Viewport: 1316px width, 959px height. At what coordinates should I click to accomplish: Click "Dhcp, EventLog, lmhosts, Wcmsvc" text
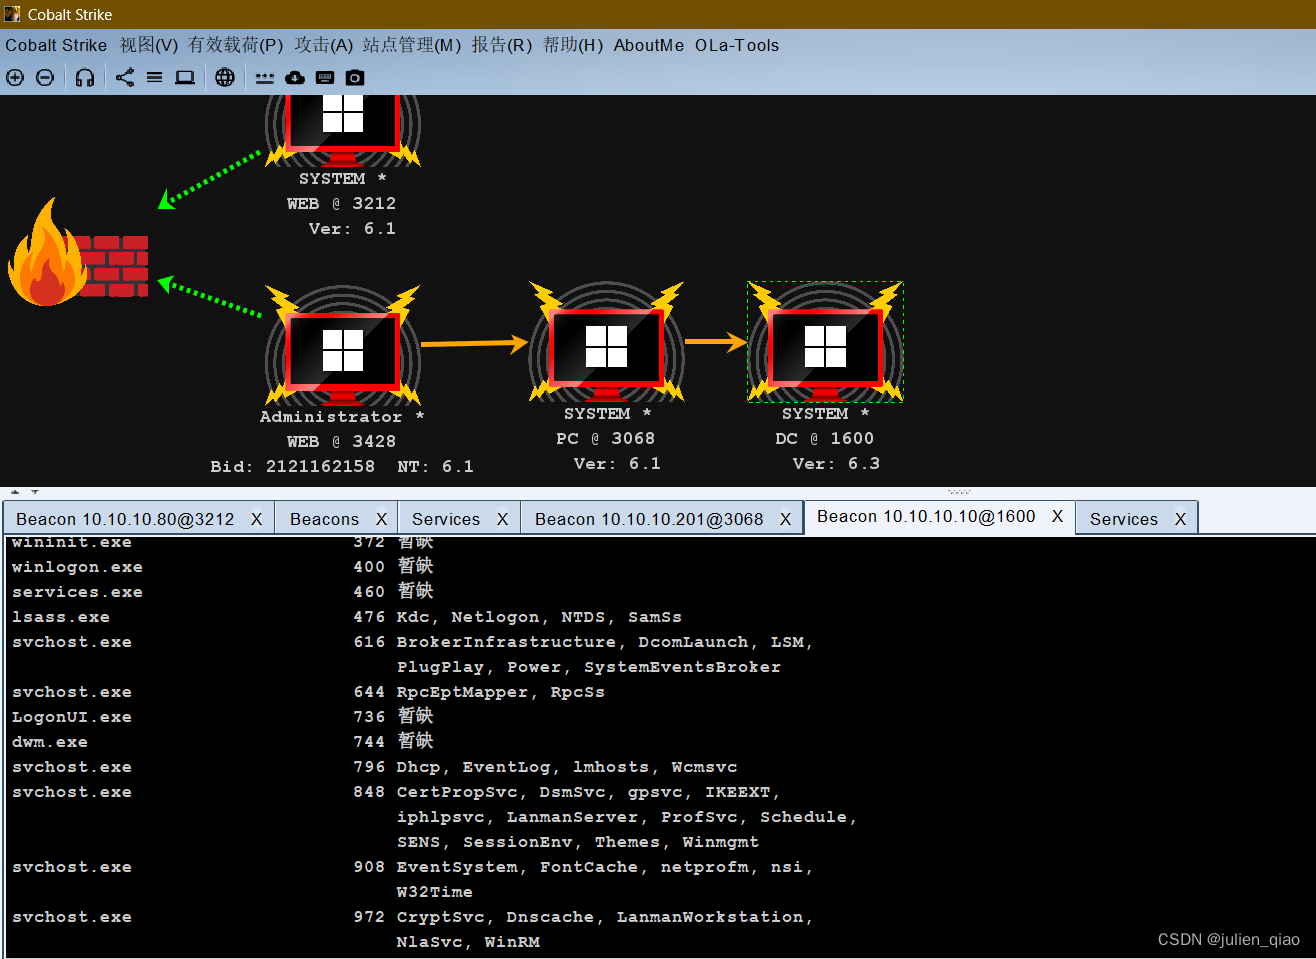(567, 767)
